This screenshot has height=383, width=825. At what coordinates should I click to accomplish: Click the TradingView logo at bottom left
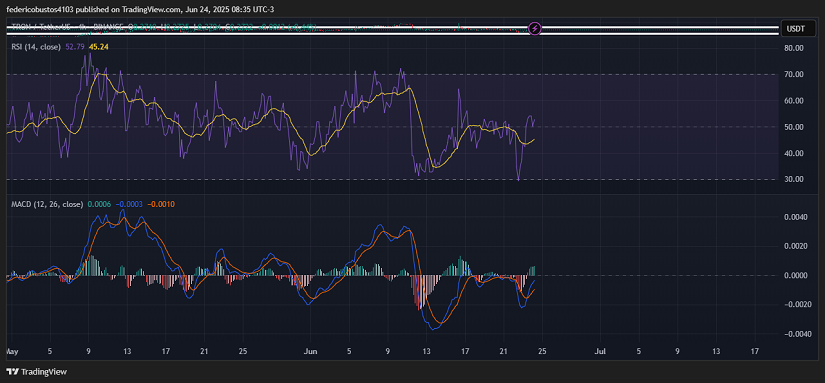[37, 372]
